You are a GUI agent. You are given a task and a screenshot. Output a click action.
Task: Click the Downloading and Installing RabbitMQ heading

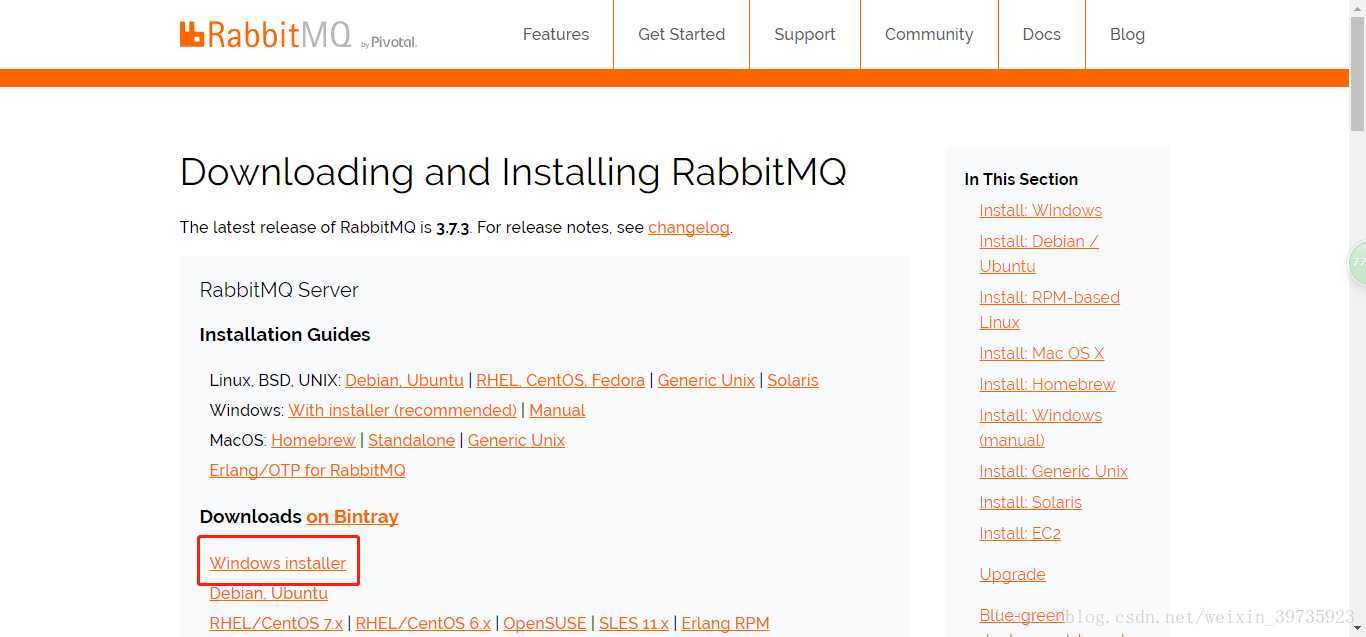coord(513,172)
